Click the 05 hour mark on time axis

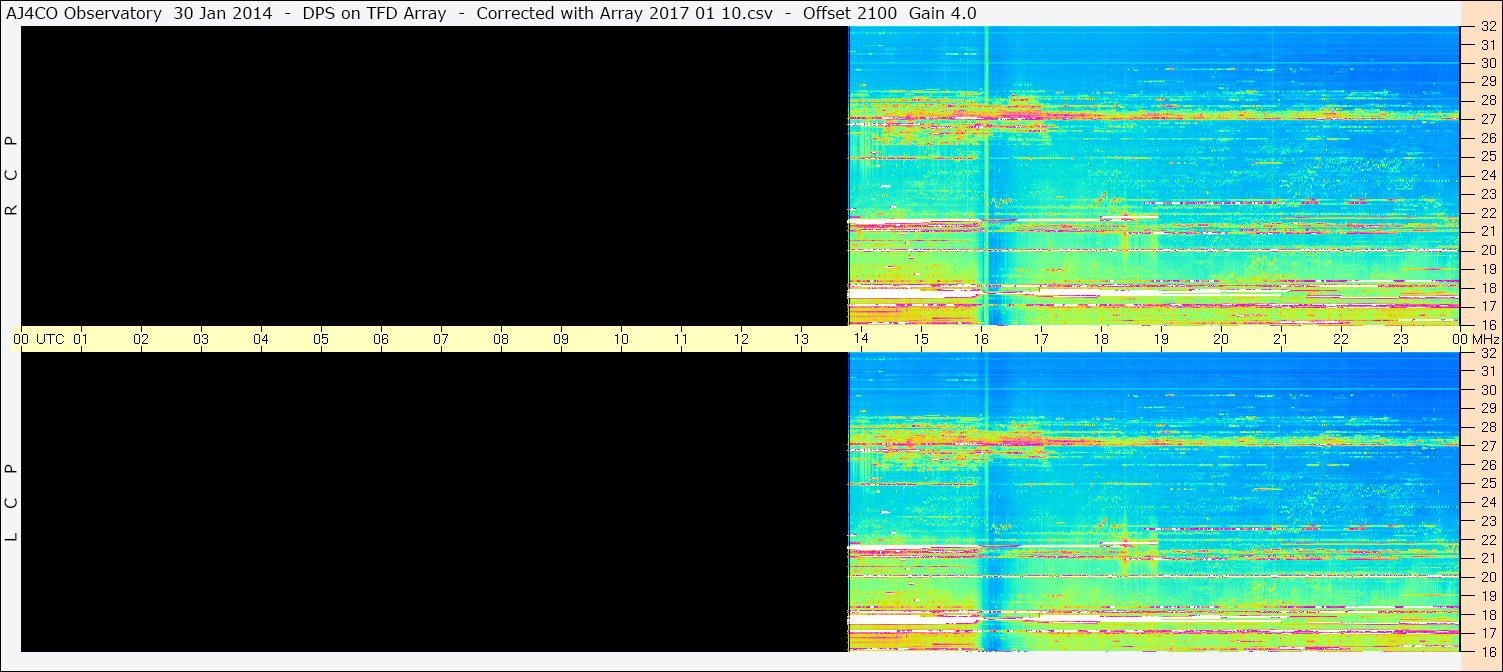coord(321,339)
